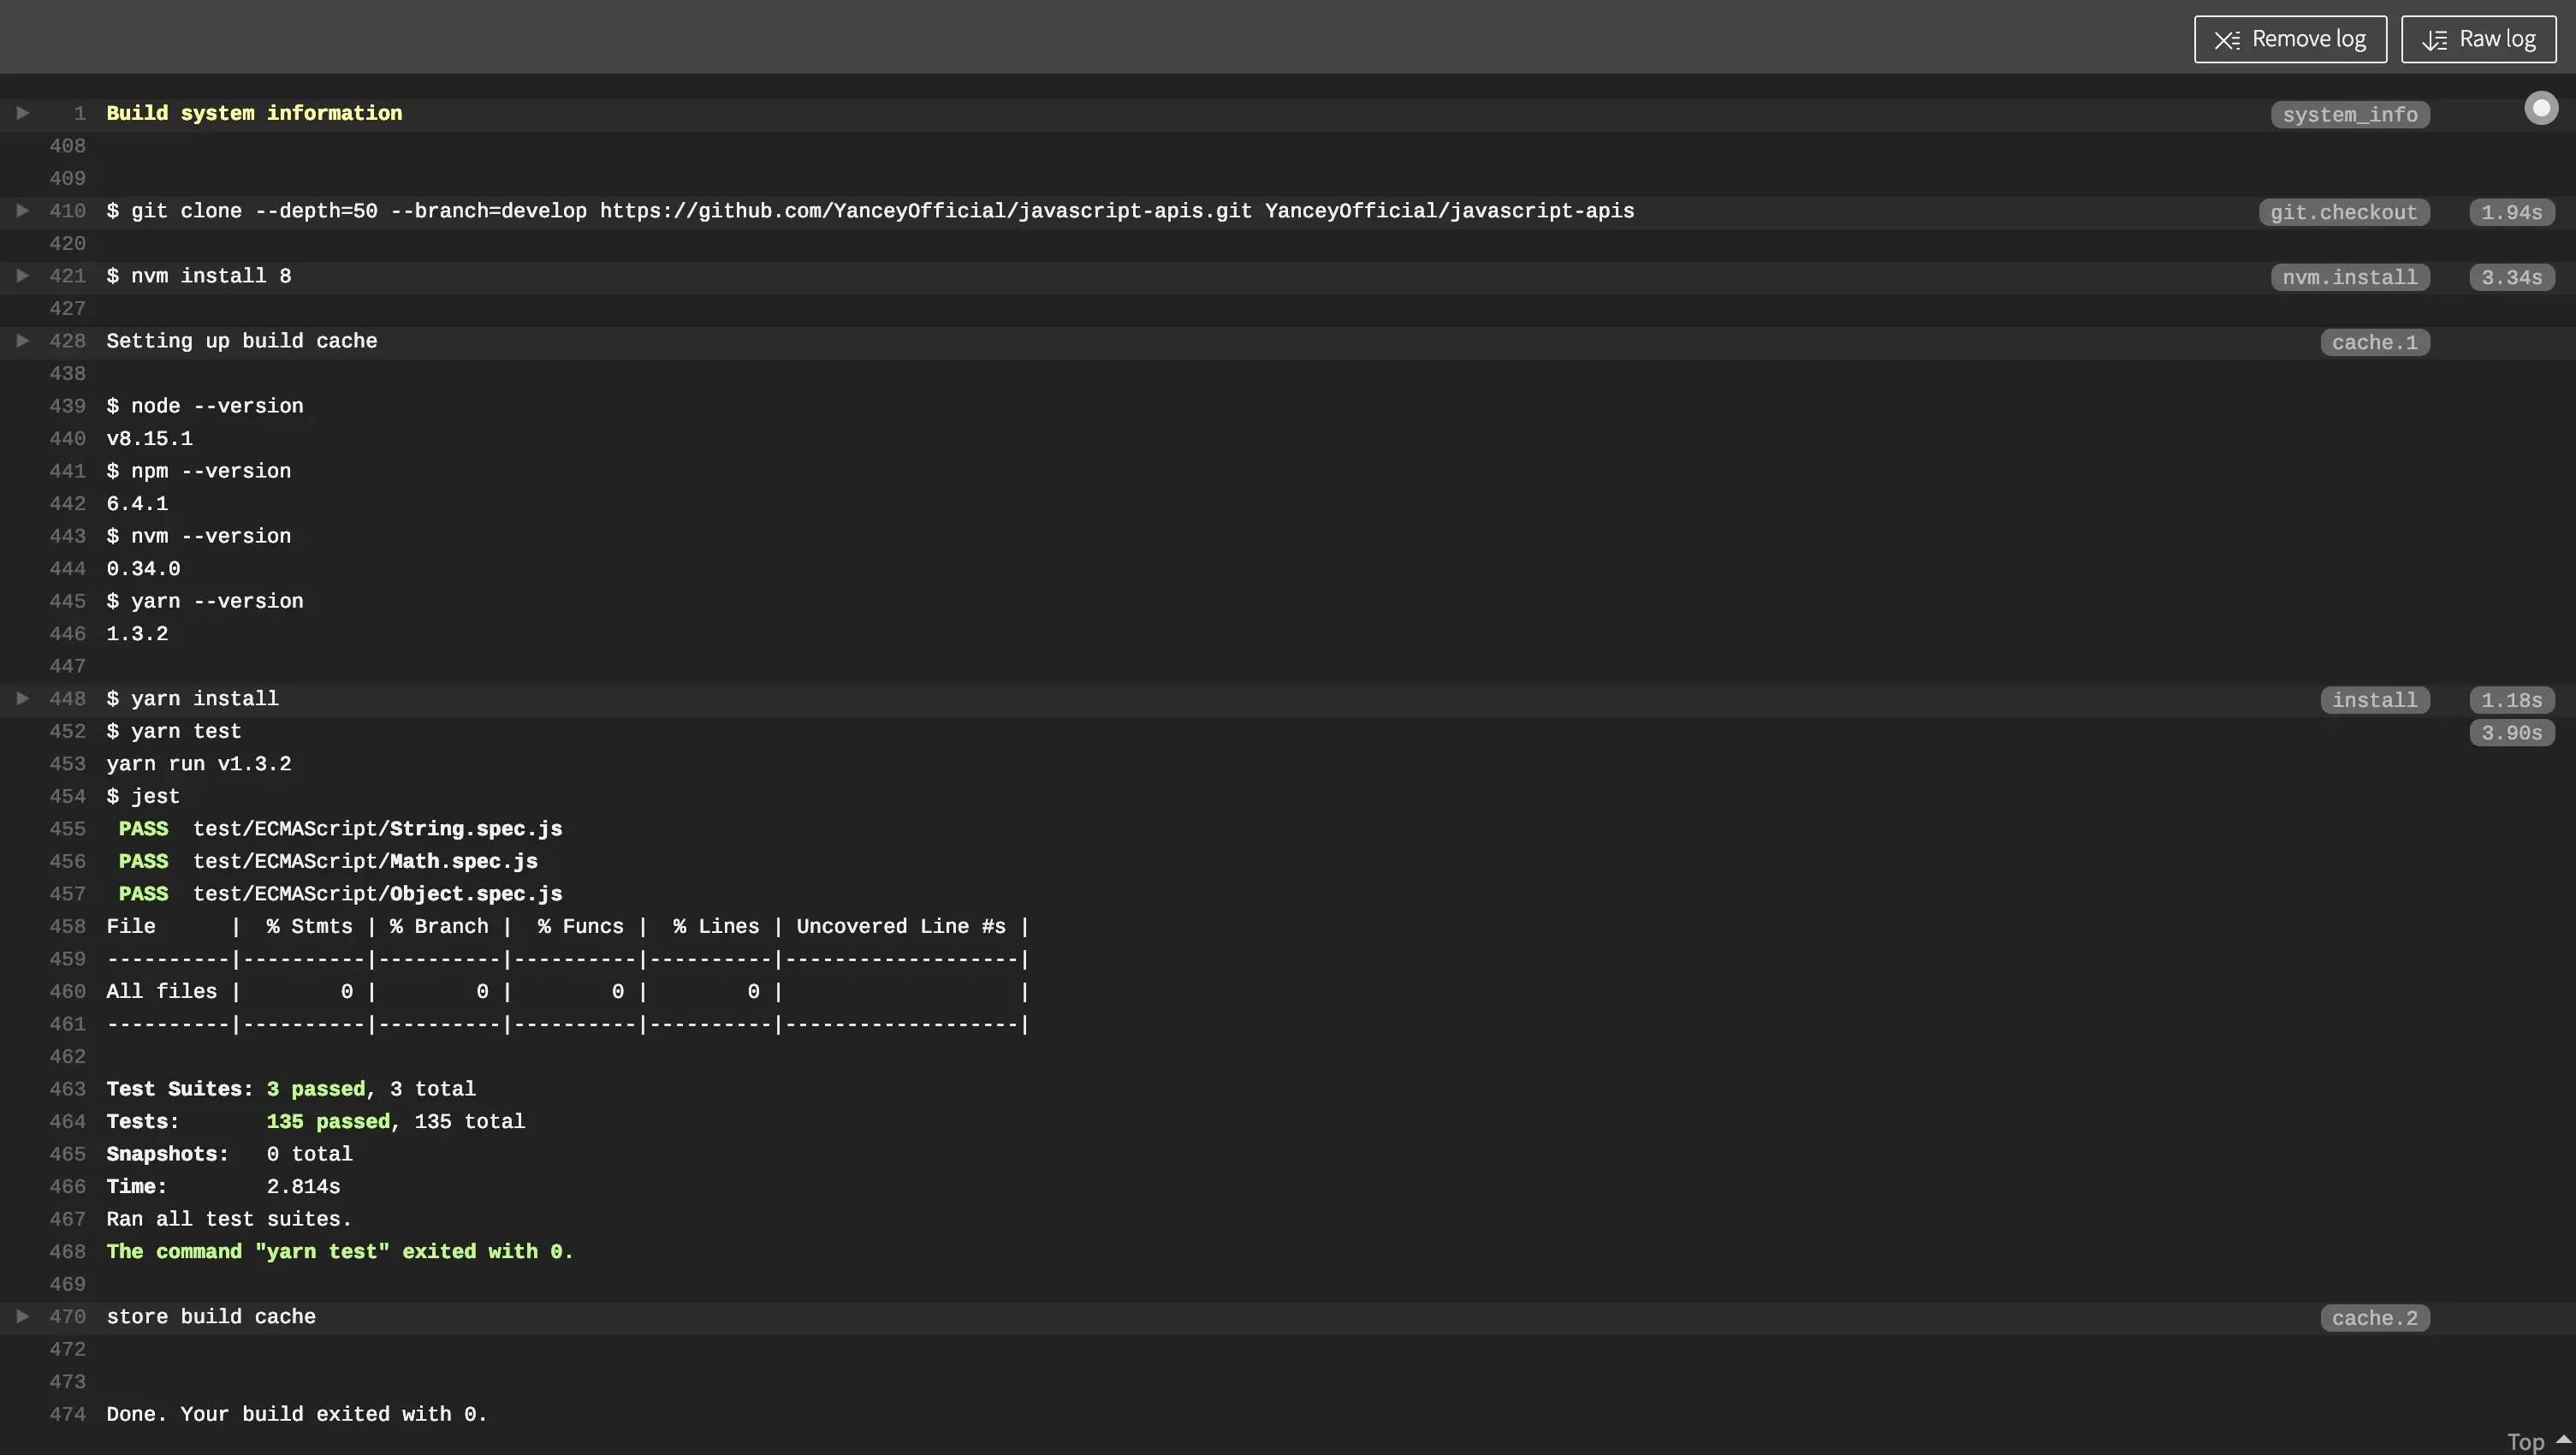This screenshot has width=2576, height=1455.
Task: Click the git.checkout label badge
Action: coord(2343,212)
